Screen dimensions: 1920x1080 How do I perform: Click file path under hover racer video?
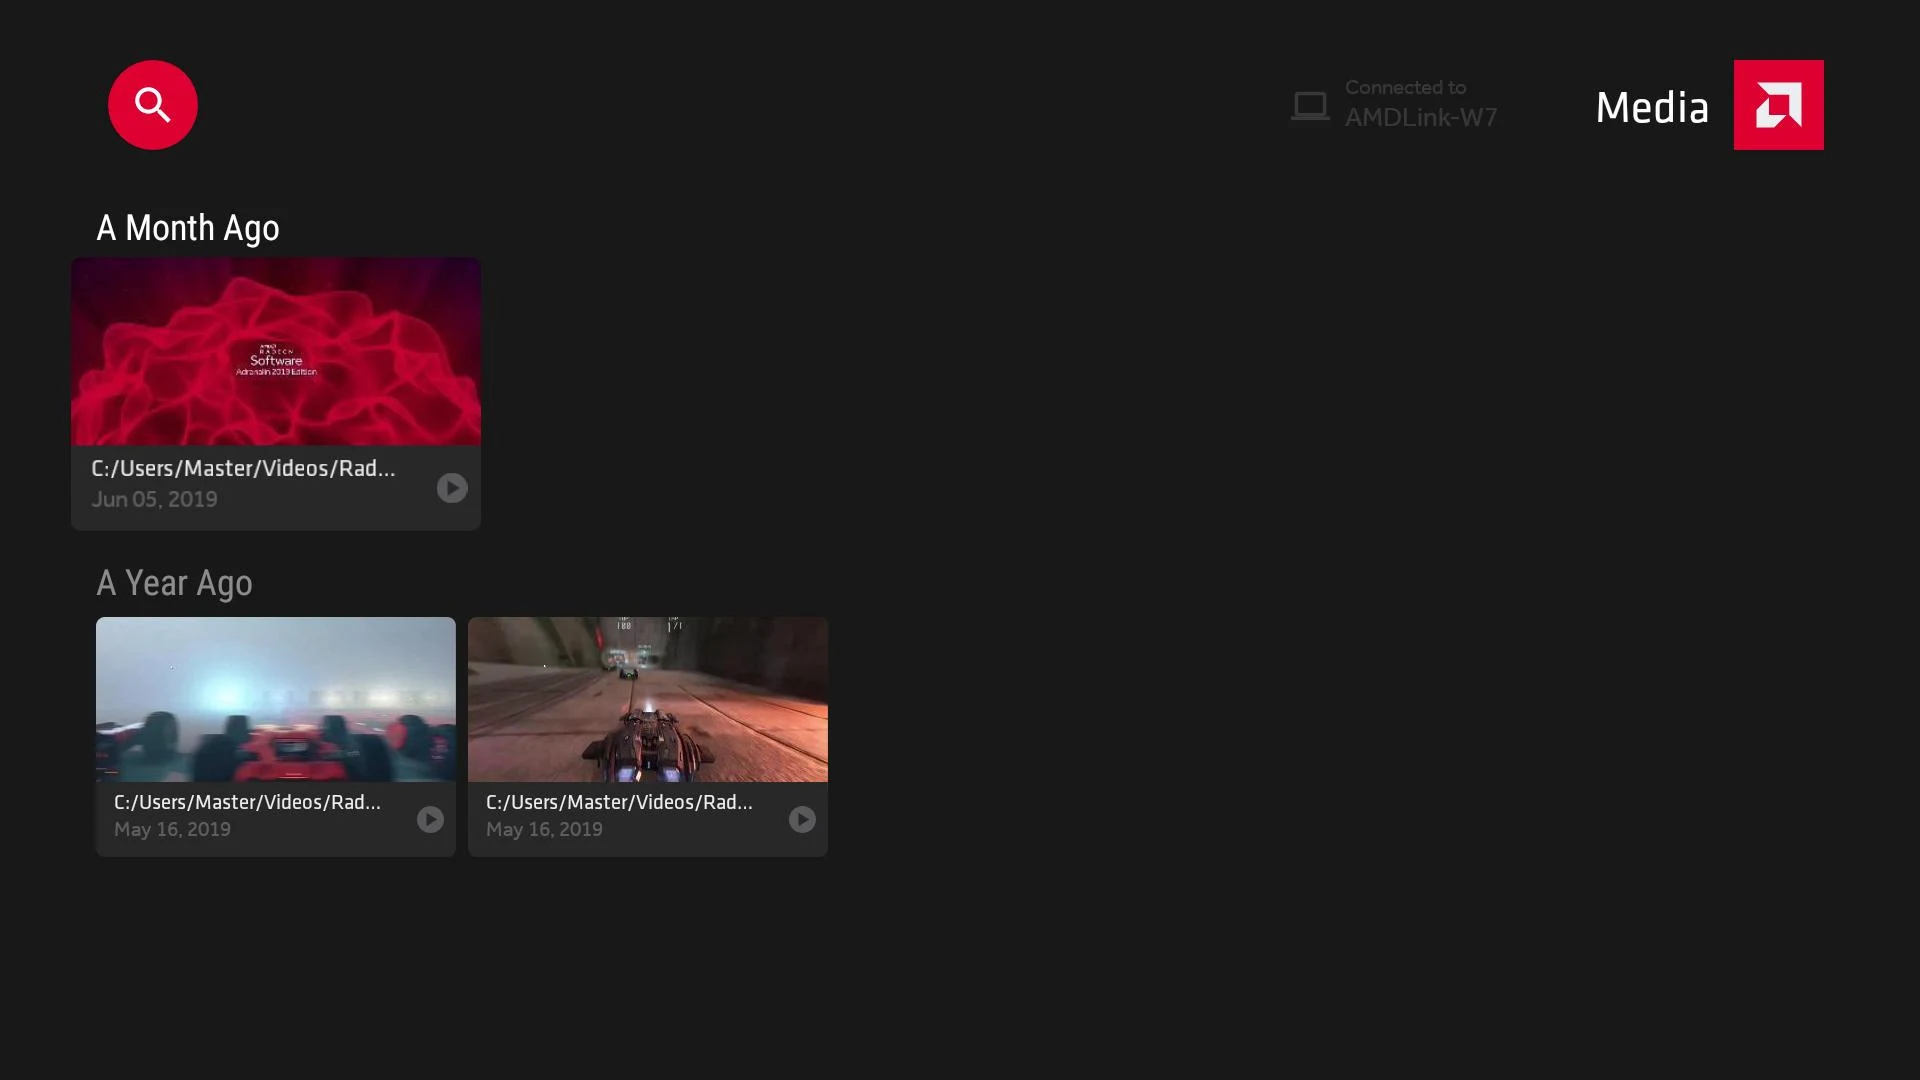(x=619, y=802)
